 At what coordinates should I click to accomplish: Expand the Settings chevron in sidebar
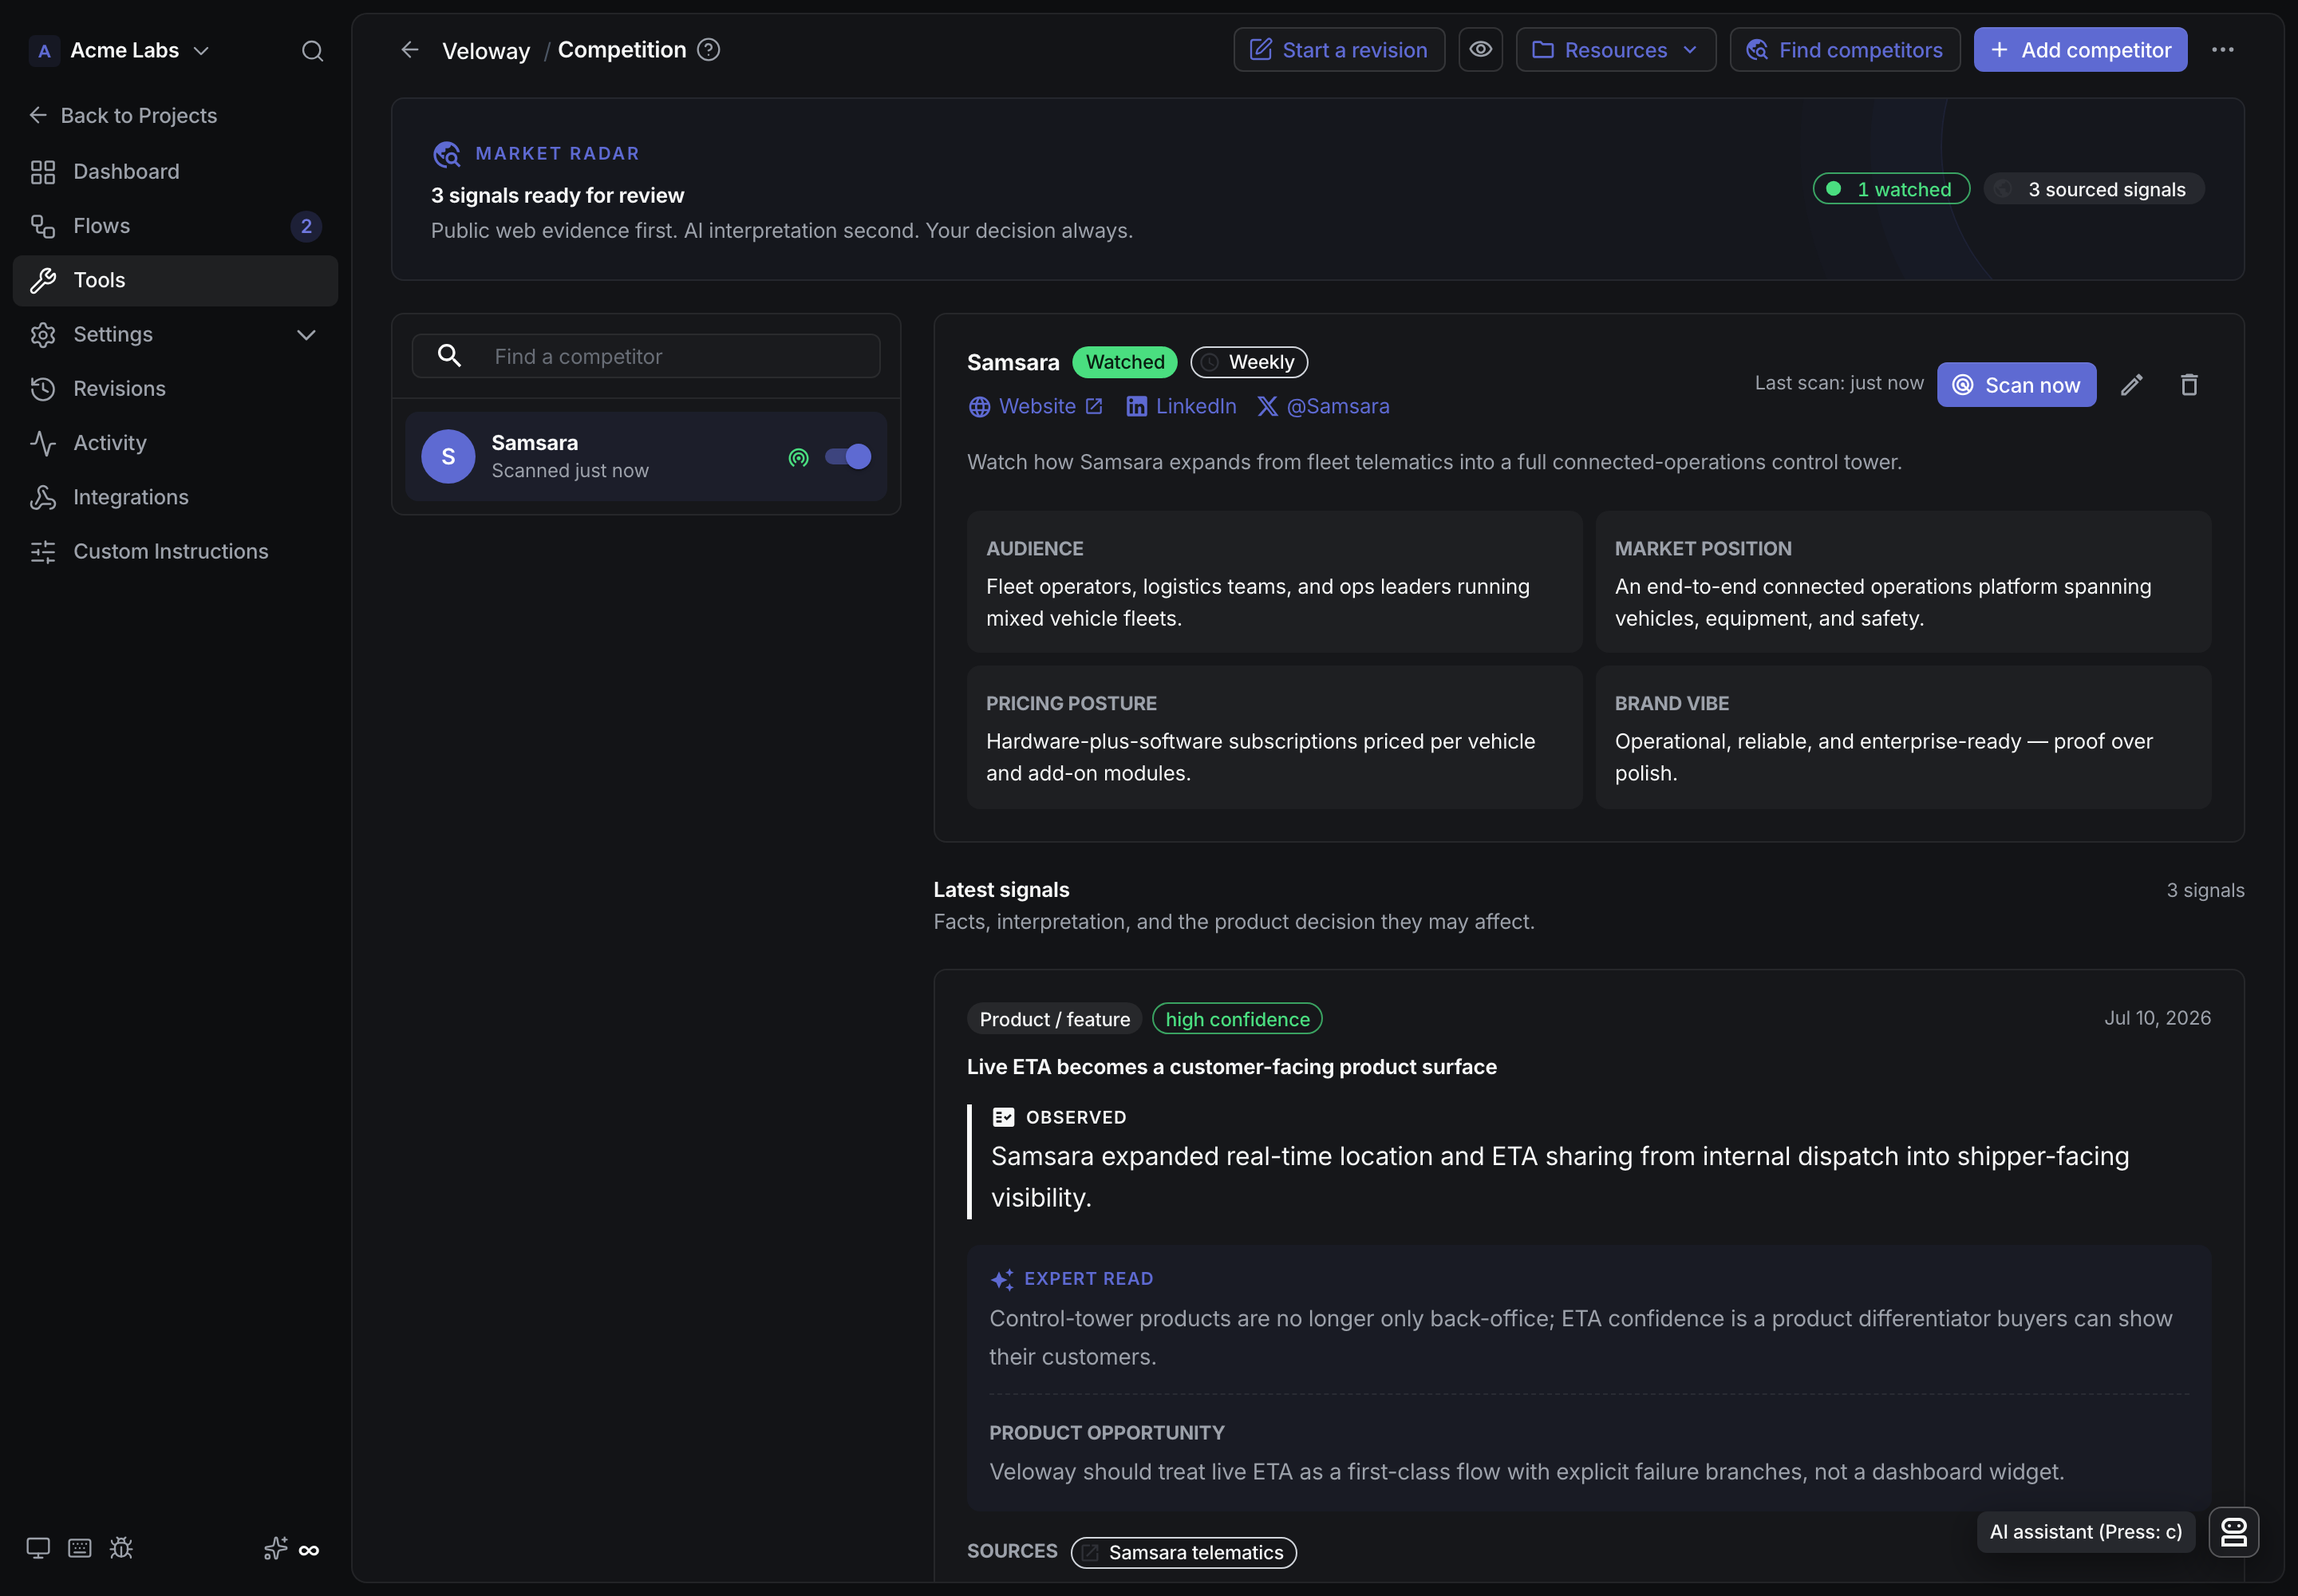click(x=306, y=334)
